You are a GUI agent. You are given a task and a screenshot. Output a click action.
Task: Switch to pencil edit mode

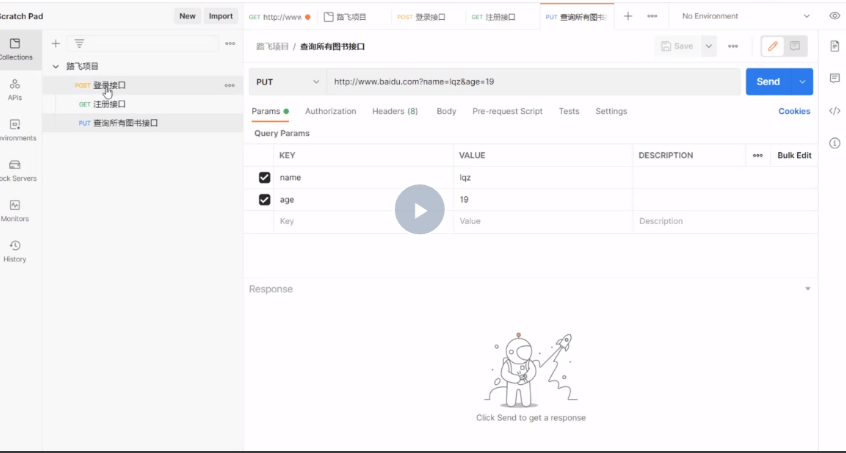(x=773, y=46)
